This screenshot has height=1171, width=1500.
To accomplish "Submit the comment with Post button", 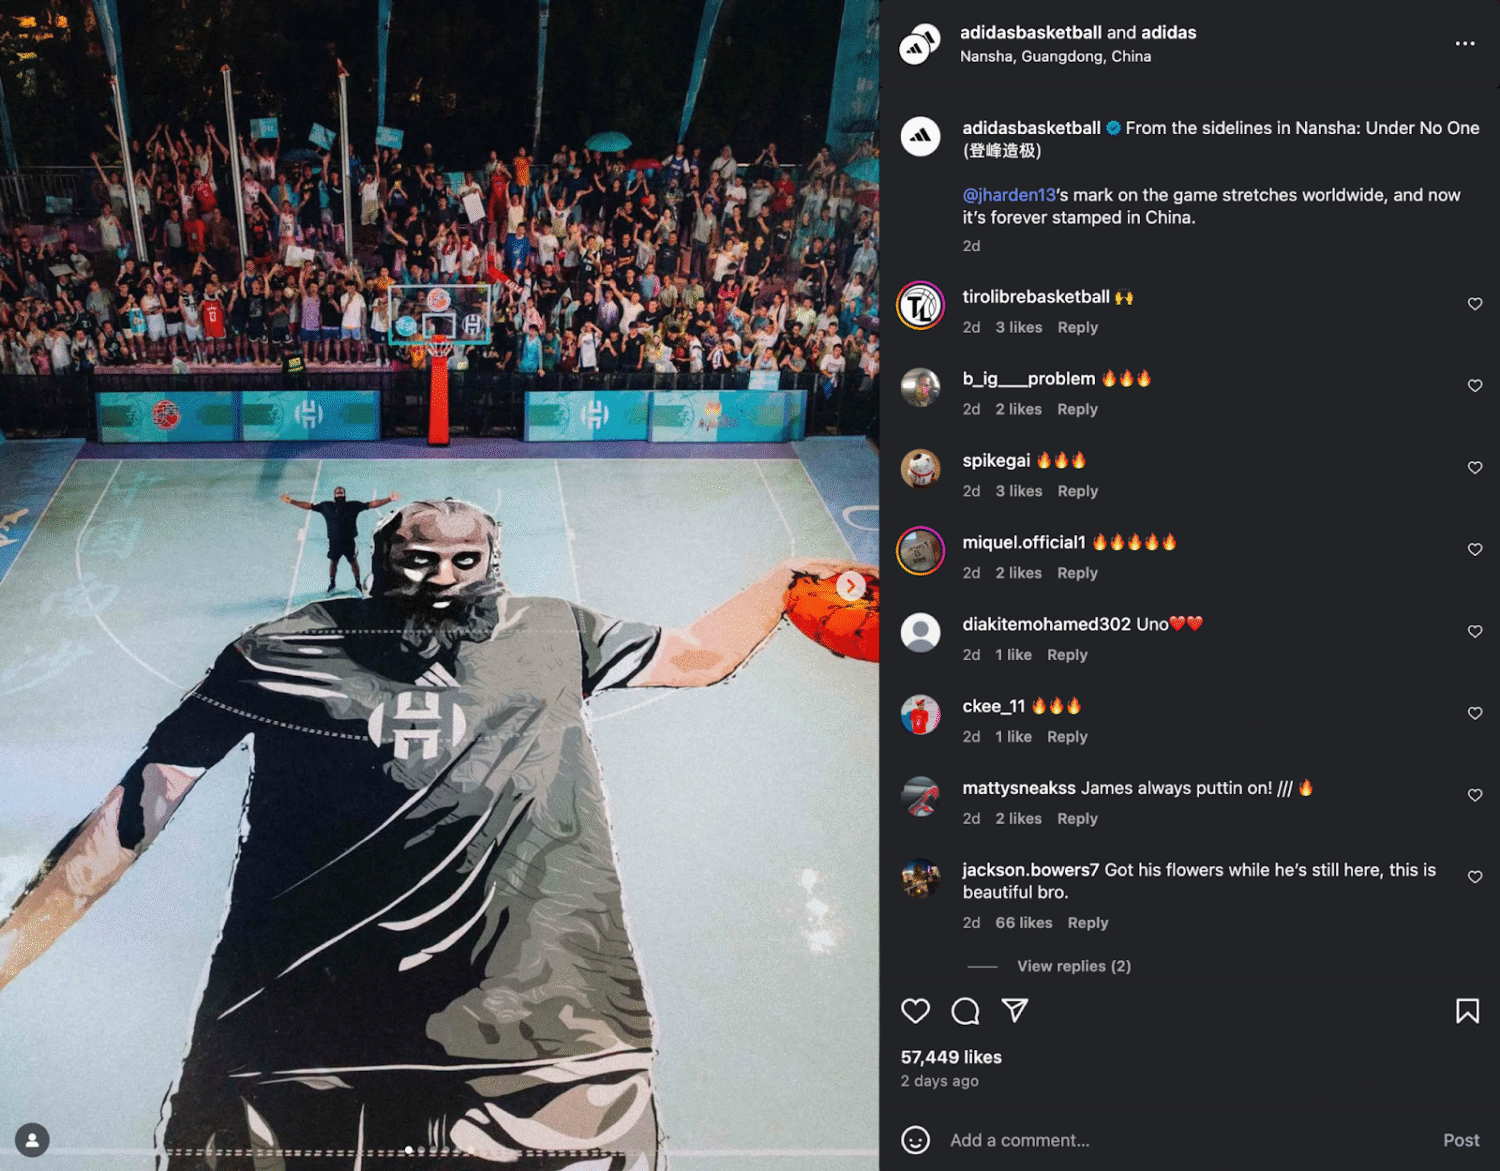I will pos(1461,1140).
